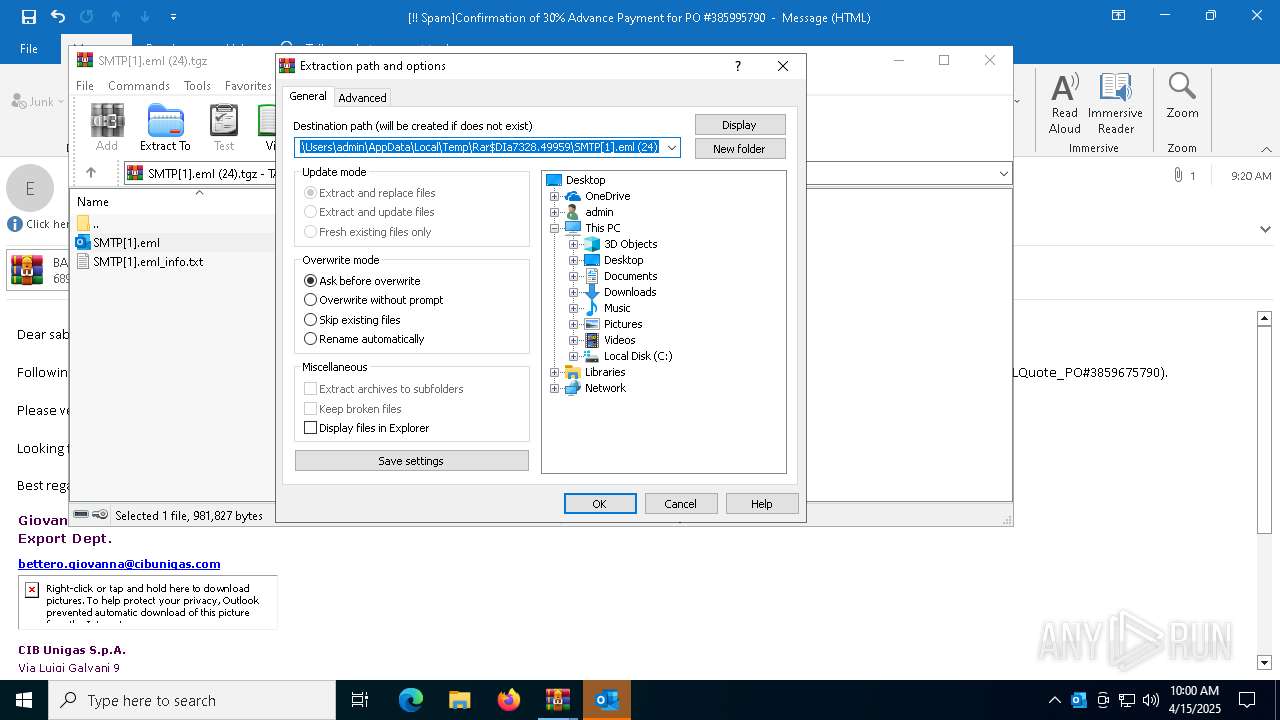Screen dimensions: 1280x720
Task: Click the attachment paperclip icon in message header
Action: (1178, 175)
